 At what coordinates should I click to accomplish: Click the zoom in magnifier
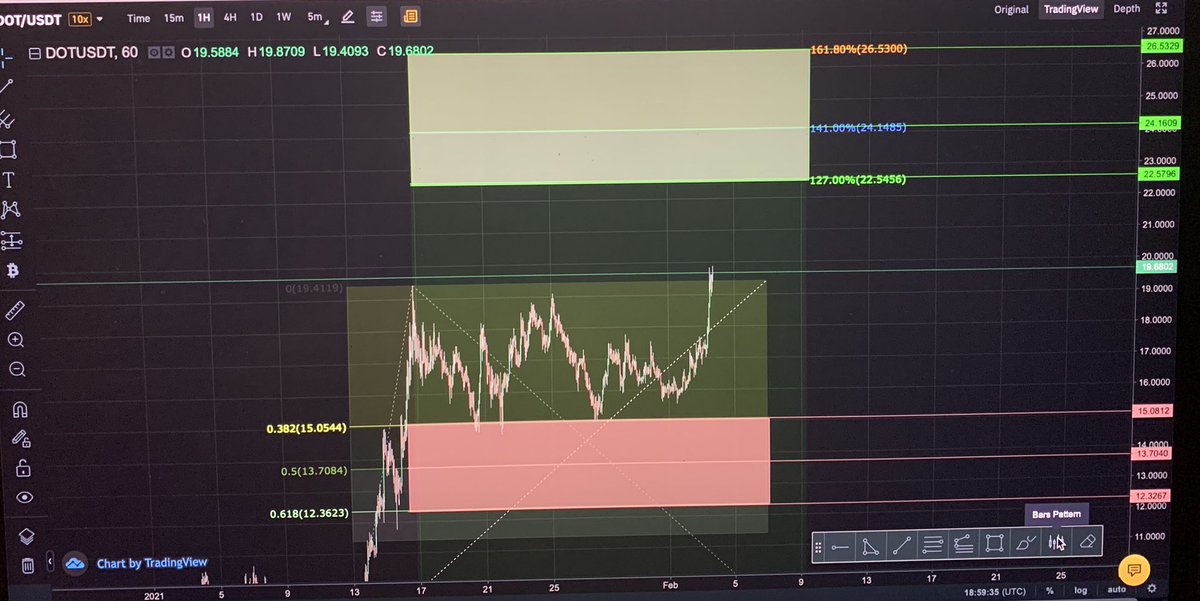[17, 340]
